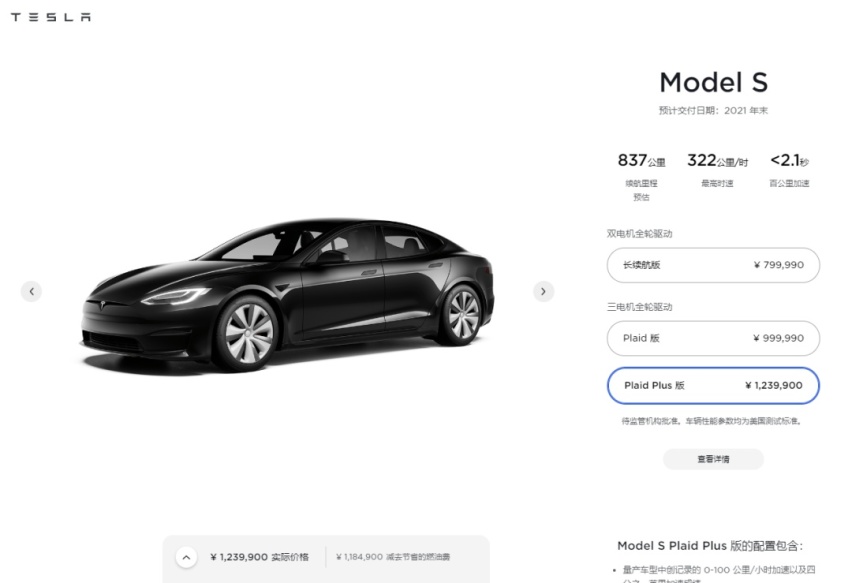This screenshot has width=852, height=583.
Task: Select the 长续航版 ¥799,990 option
Action: click(x=713, y=265)
